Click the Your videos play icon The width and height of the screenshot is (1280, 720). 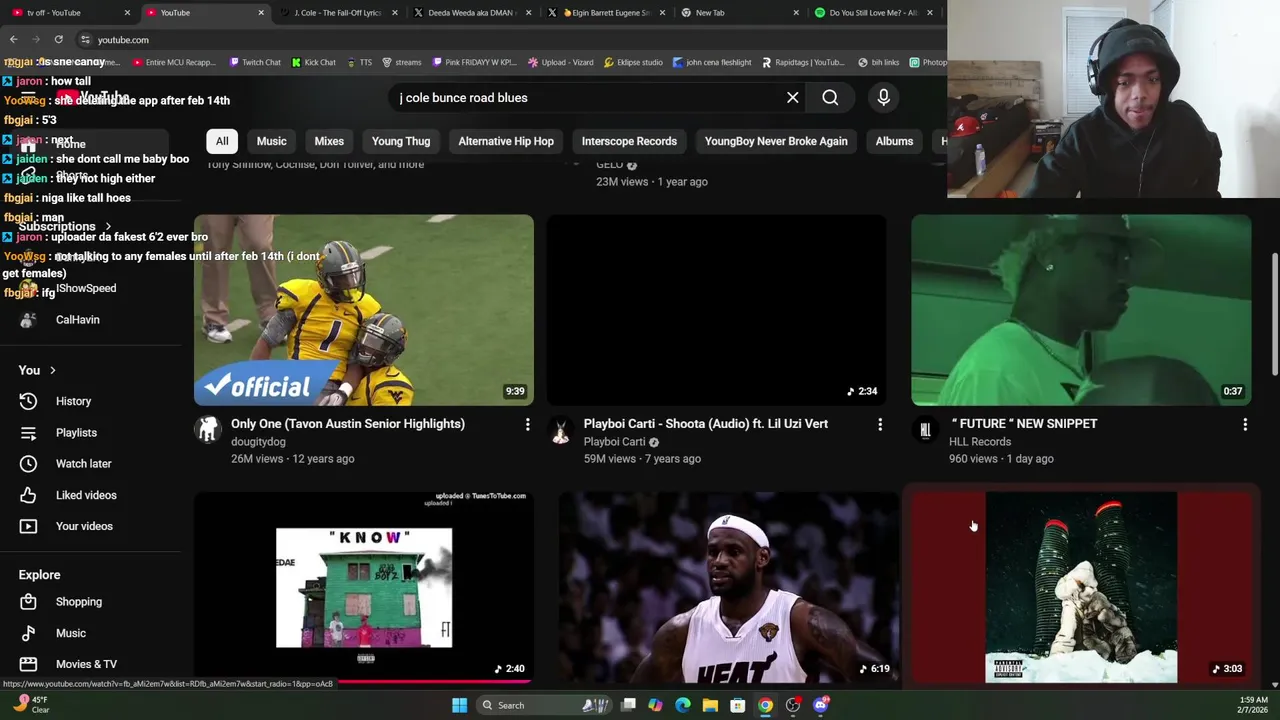[28, 526]
